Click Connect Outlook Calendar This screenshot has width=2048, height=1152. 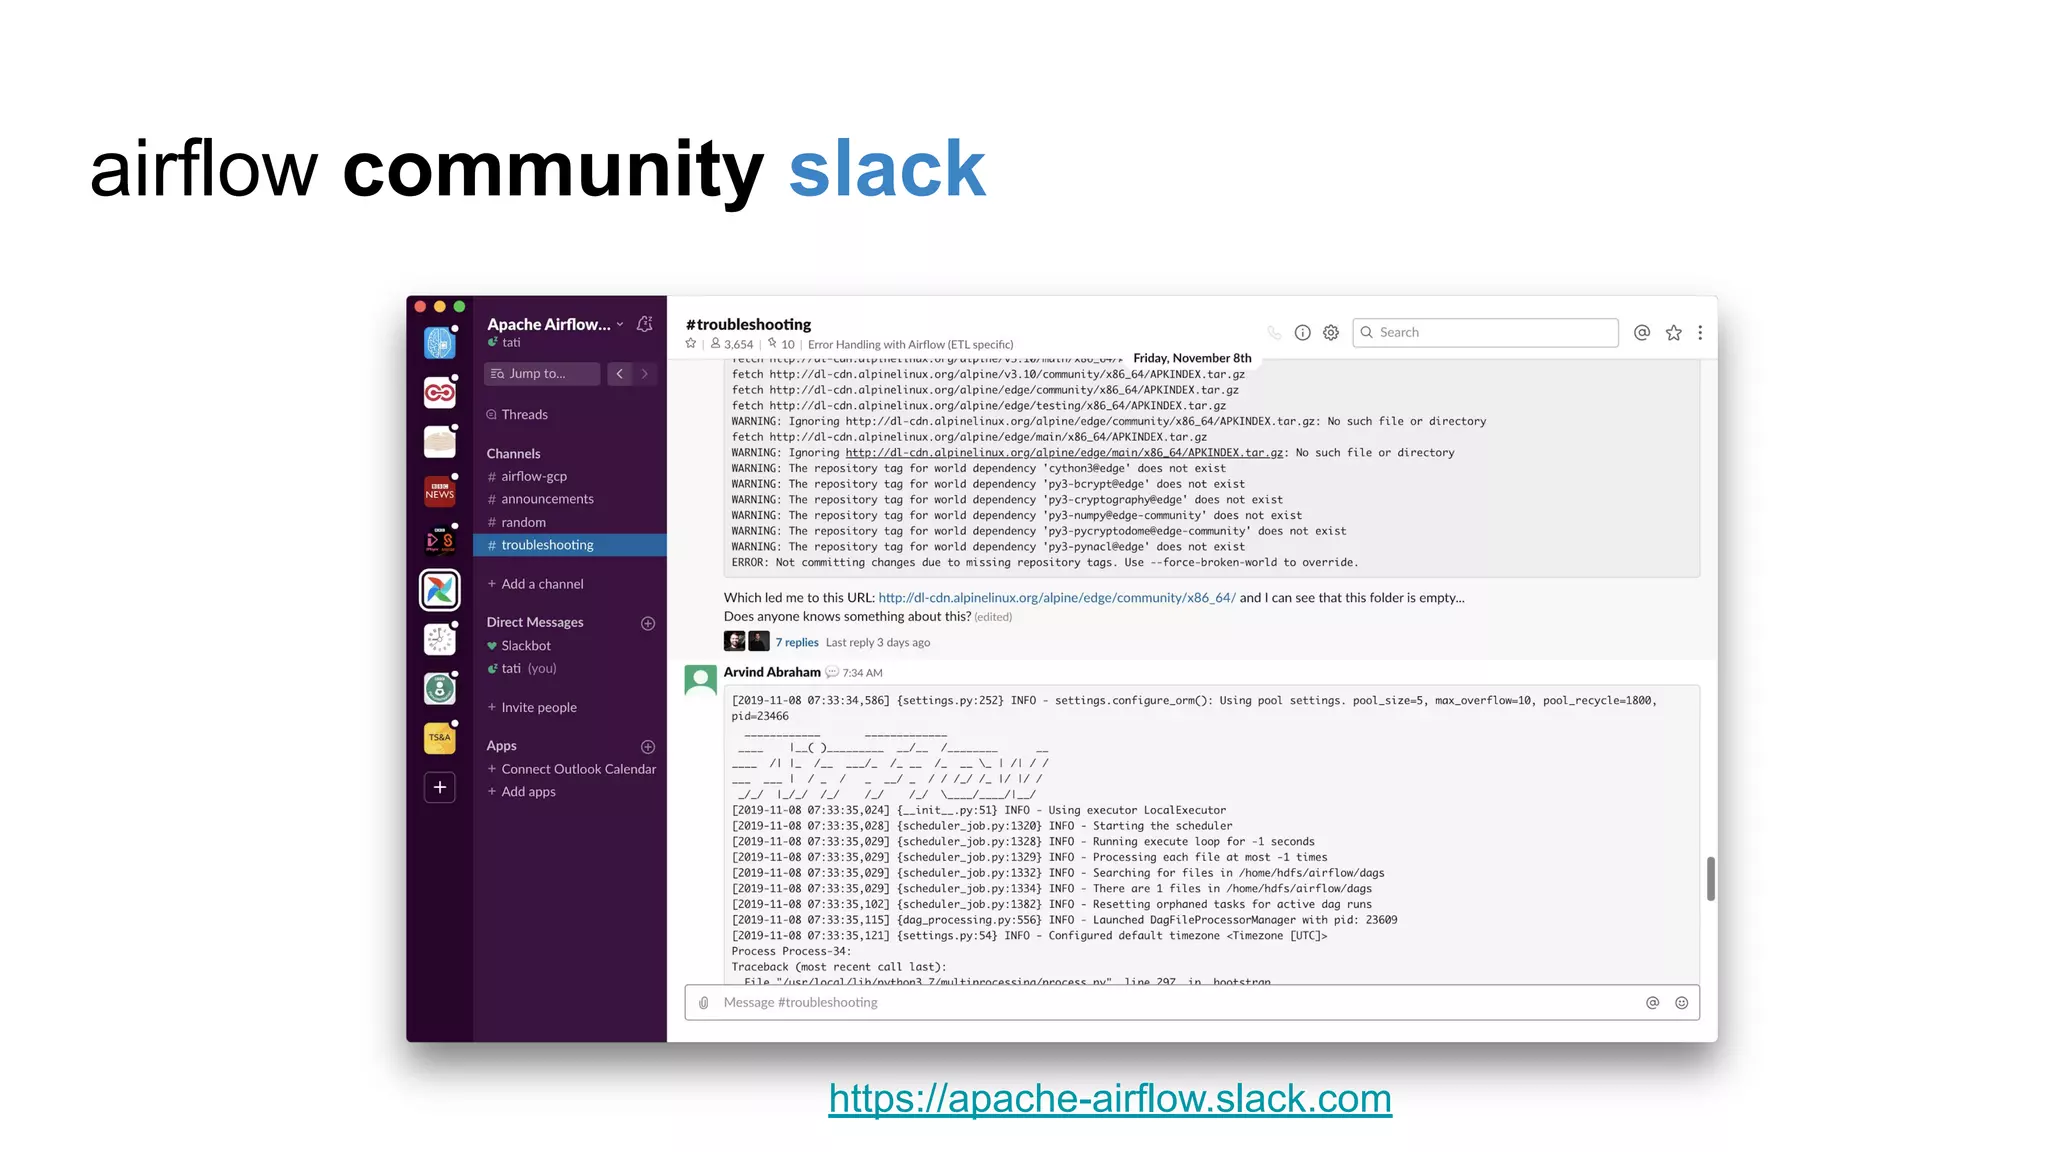point(571,769)
